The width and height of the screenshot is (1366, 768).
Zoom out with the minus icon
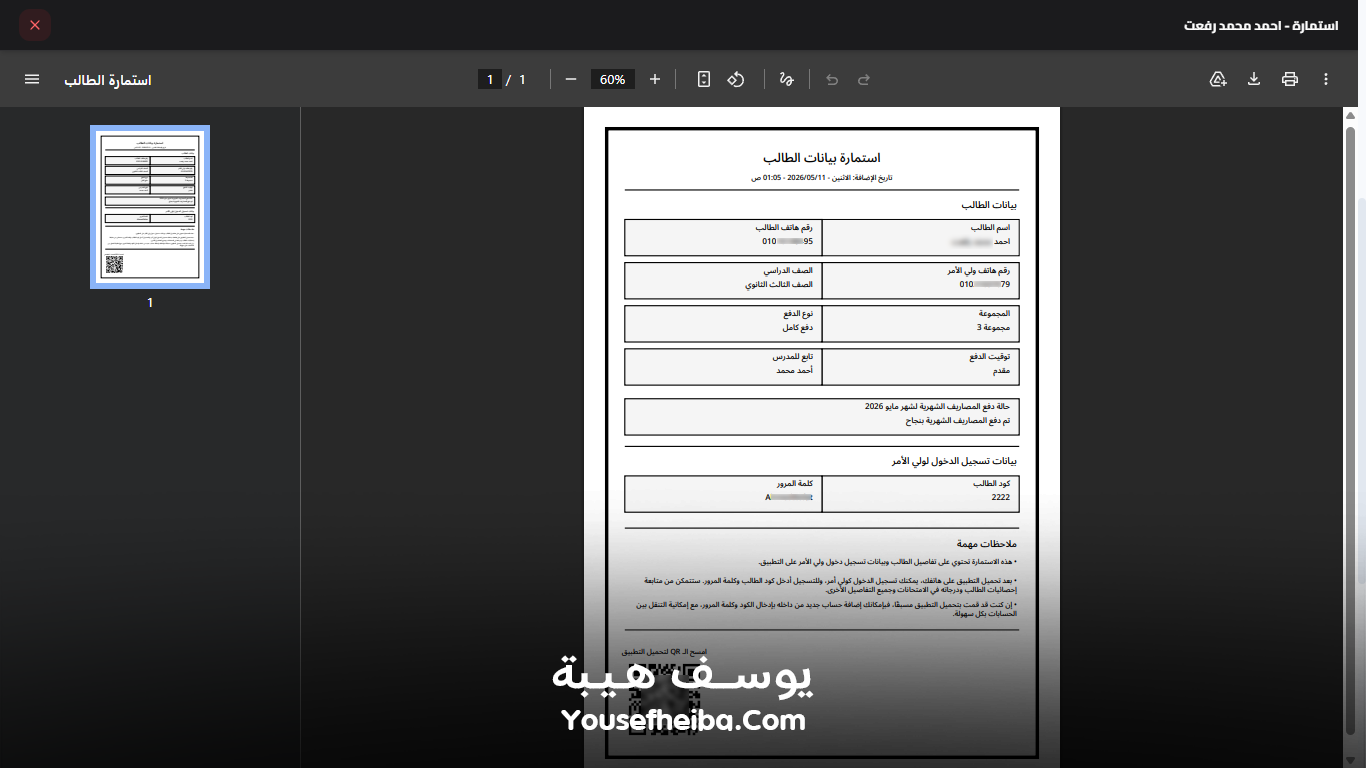[x=571, y=79]
